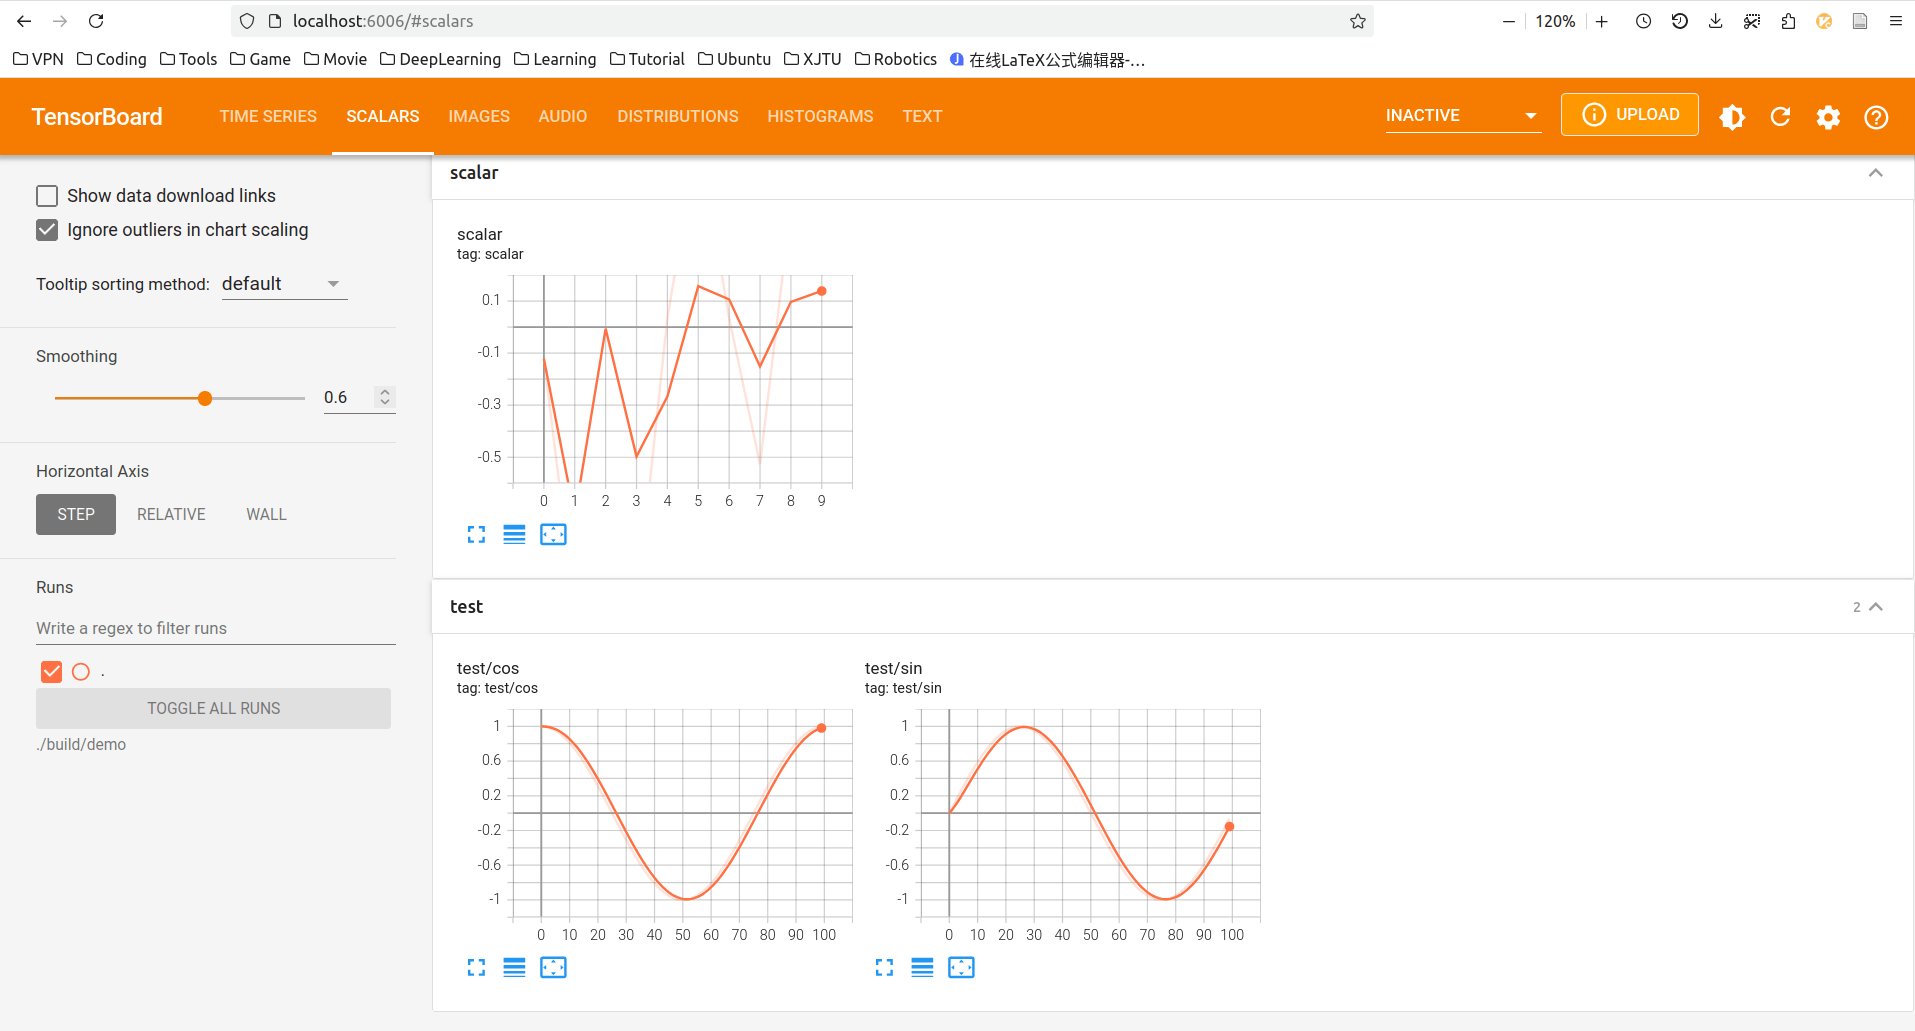Click the regex run filter field

pos(216,628)
